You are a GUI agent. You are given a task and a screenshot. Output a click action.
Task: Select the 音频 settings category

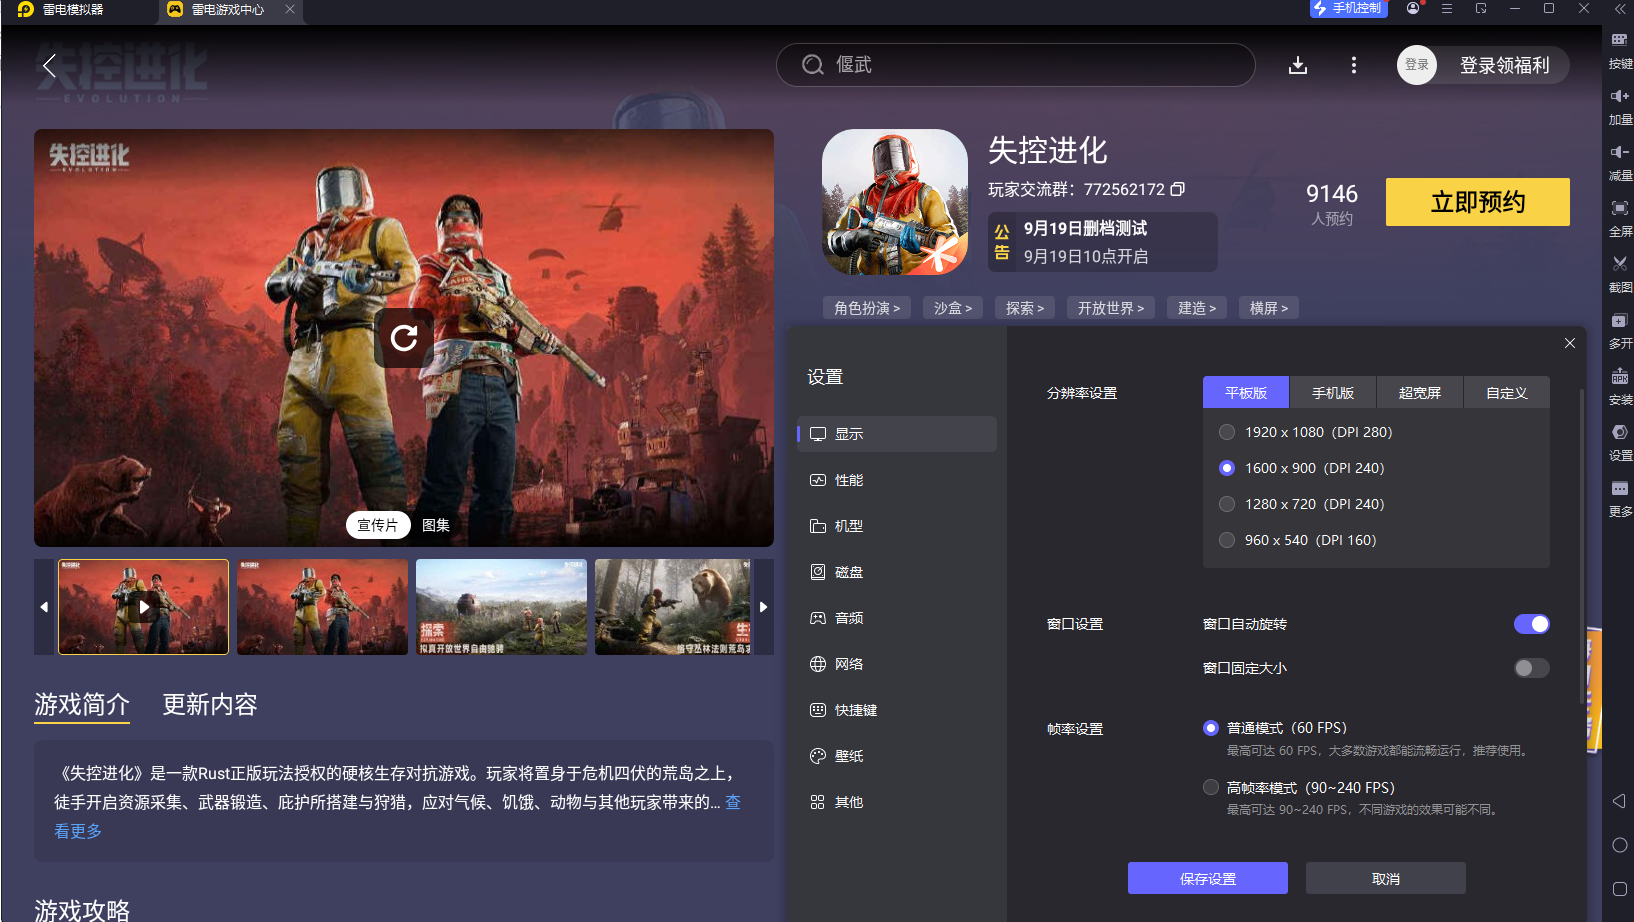pyautogui.click(x=849, y=617)
